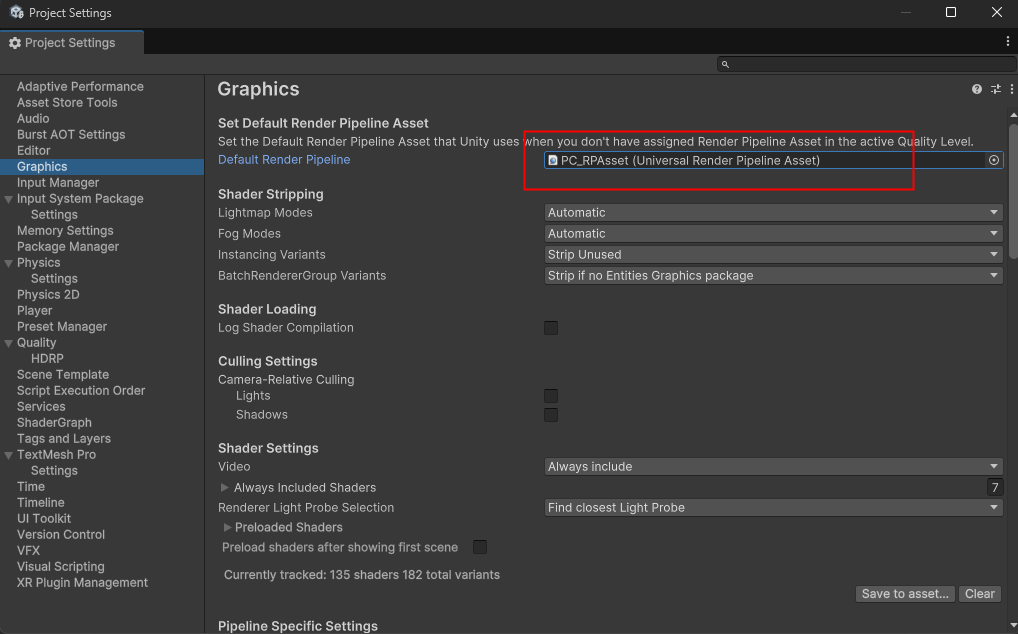Select the Graphics settings category
Image resolution: width=1018 pixels, height=634 pixels.
102,167
